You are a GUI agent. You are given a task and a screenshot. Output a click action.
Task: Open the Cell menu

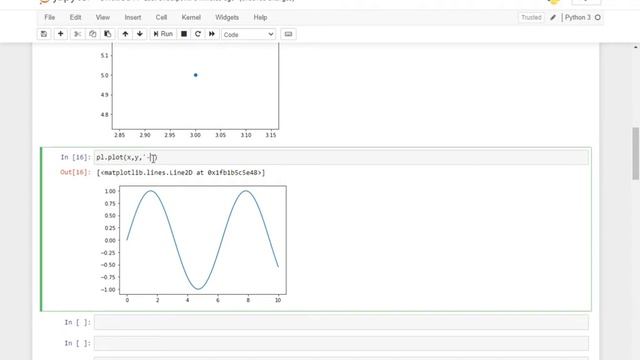(161, 18)
